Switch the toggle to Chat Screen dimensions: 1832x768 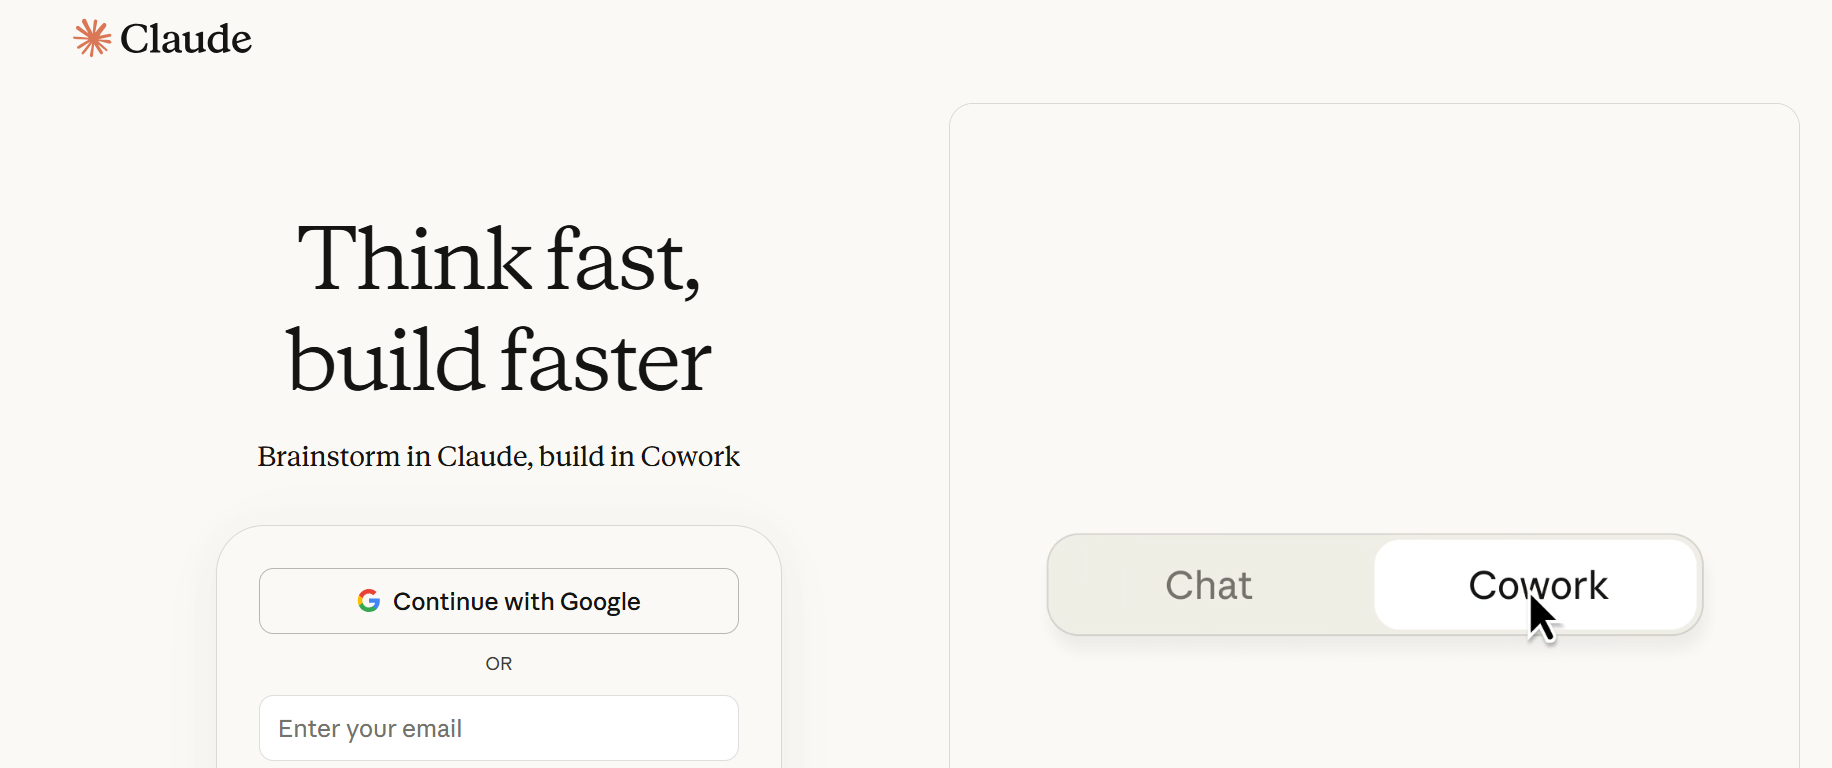click(x=1209, y=585)
